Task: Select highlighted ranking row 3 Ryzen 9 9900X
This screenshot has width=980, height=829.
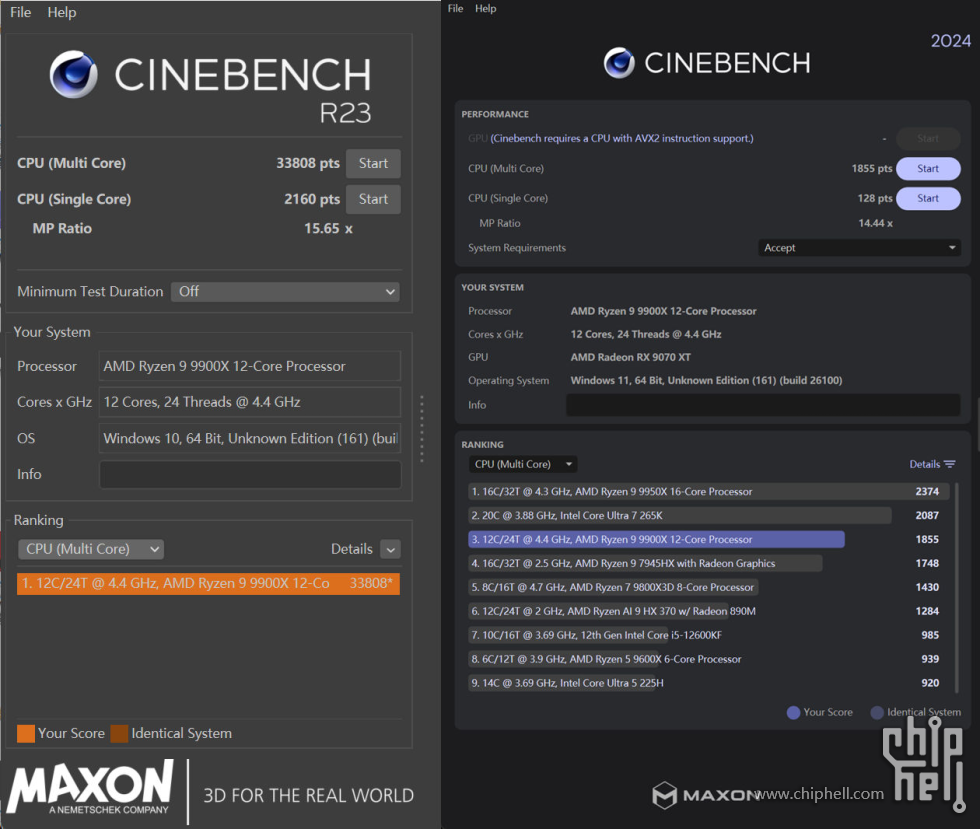Action: click(x=708, y=540)
